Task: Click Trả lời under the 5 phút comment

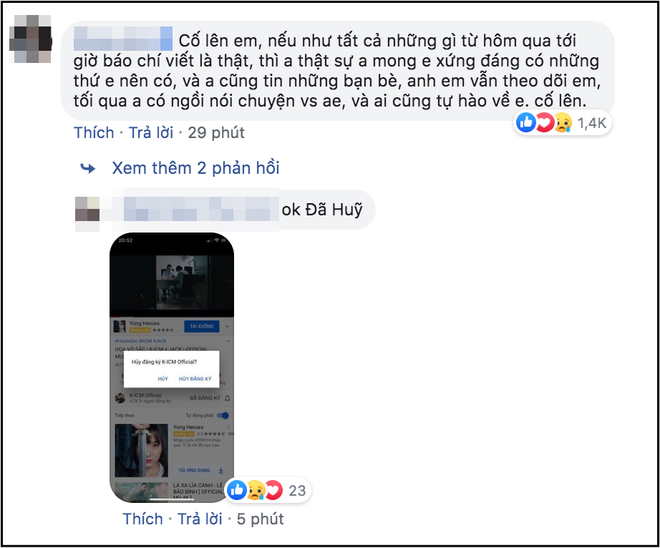Action: pyautogui.click(x=200, y=519)
